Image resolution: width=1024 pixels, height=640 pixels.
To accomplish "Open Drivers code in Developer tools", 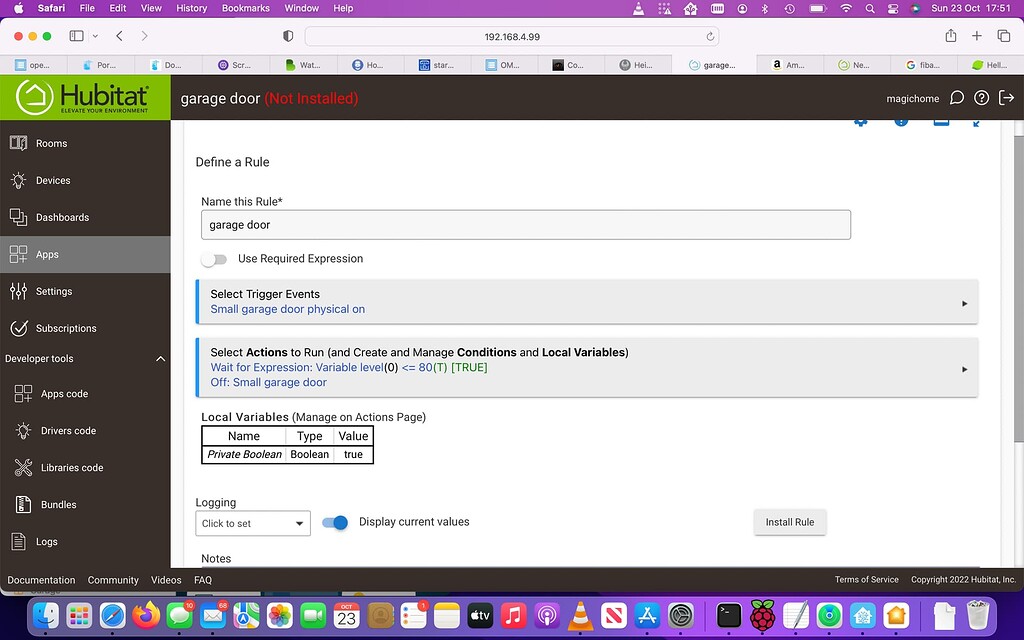I will [x=68, y=431].
